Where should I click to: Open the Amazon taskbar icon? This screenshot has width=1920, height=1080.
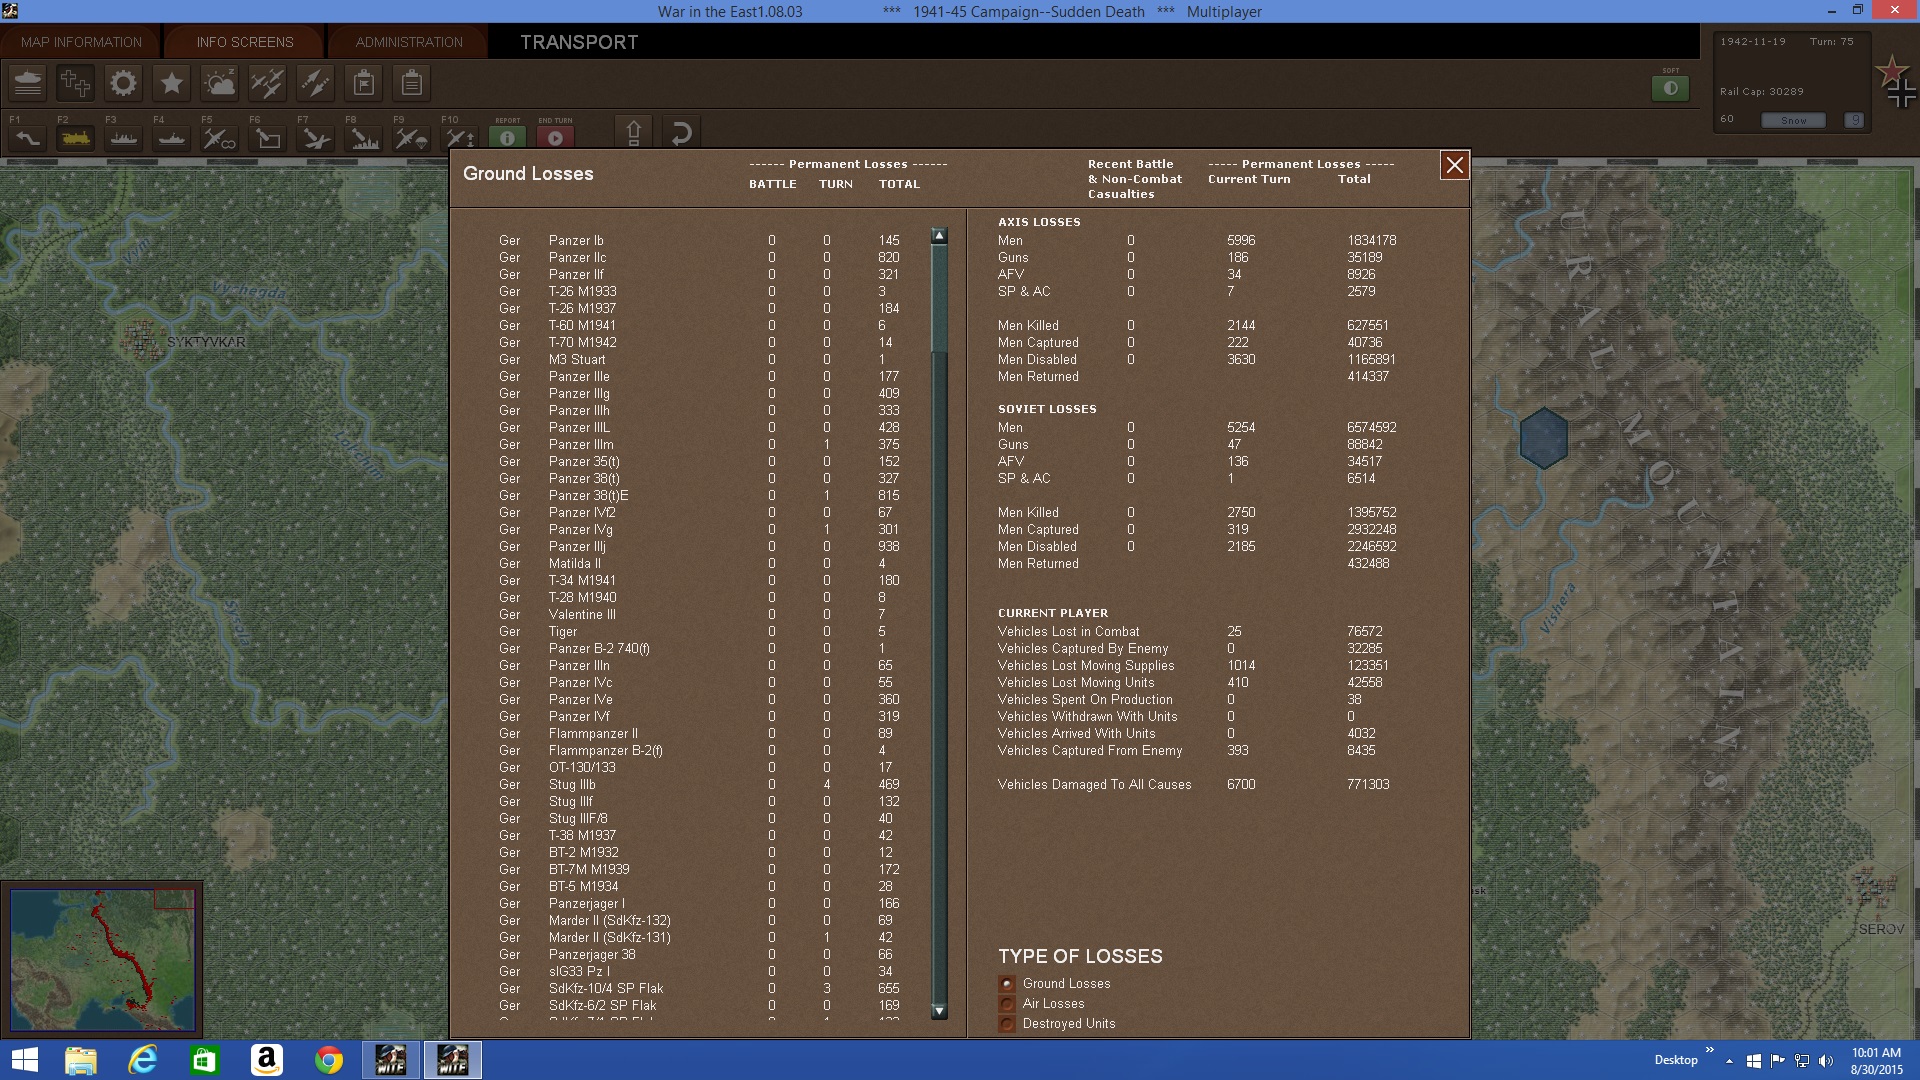click(266, 1060)
